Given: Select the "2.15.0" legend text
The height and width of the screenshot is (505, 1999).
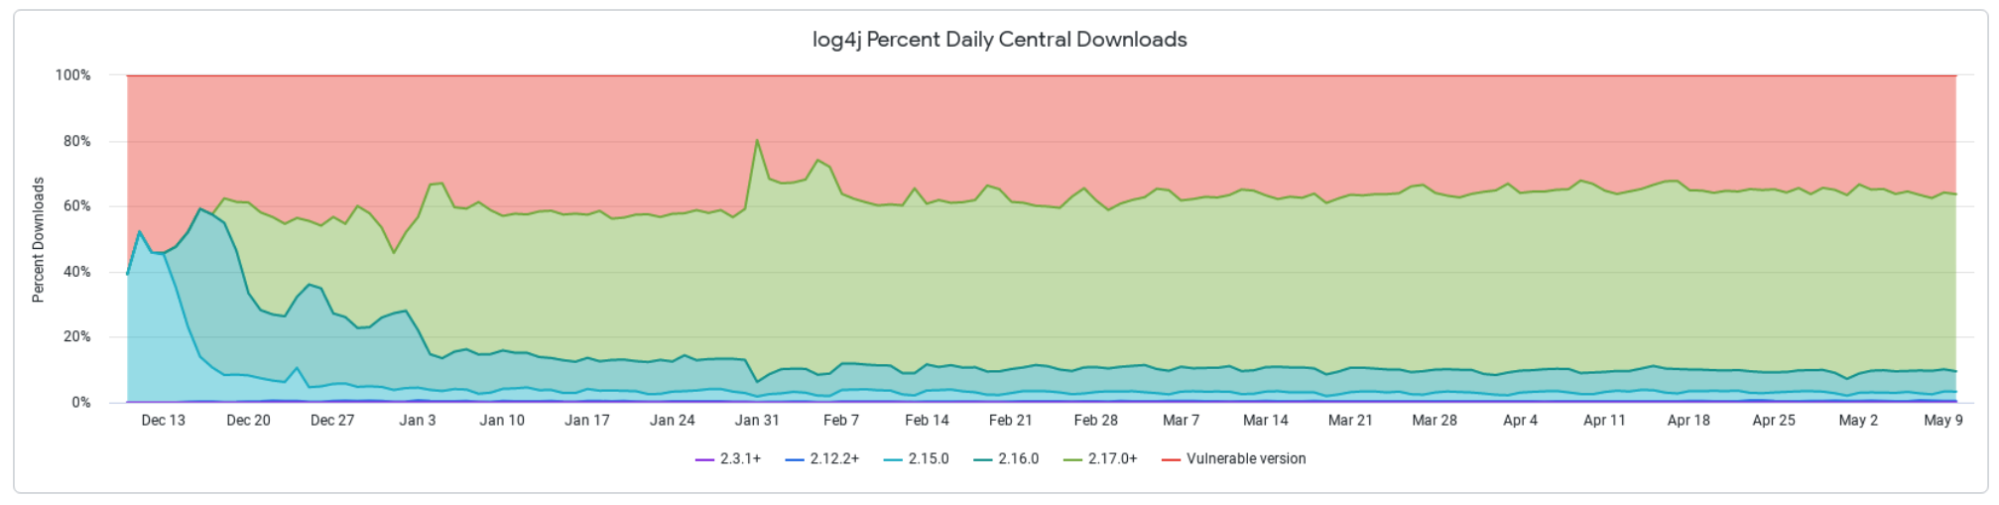Looking at the screenshot, I should point(928,459).
